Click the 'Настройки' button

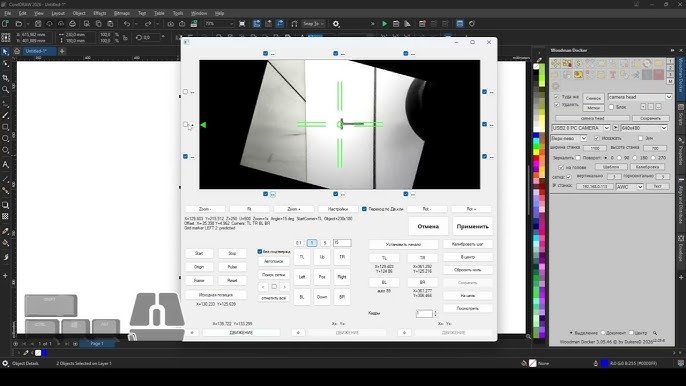(x=338, y=209)
